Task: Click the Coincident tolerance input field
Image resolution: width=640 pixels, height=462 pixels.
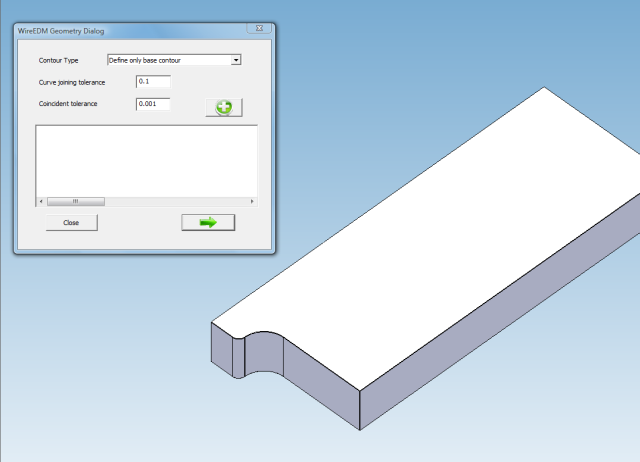Action: [153, 104]
